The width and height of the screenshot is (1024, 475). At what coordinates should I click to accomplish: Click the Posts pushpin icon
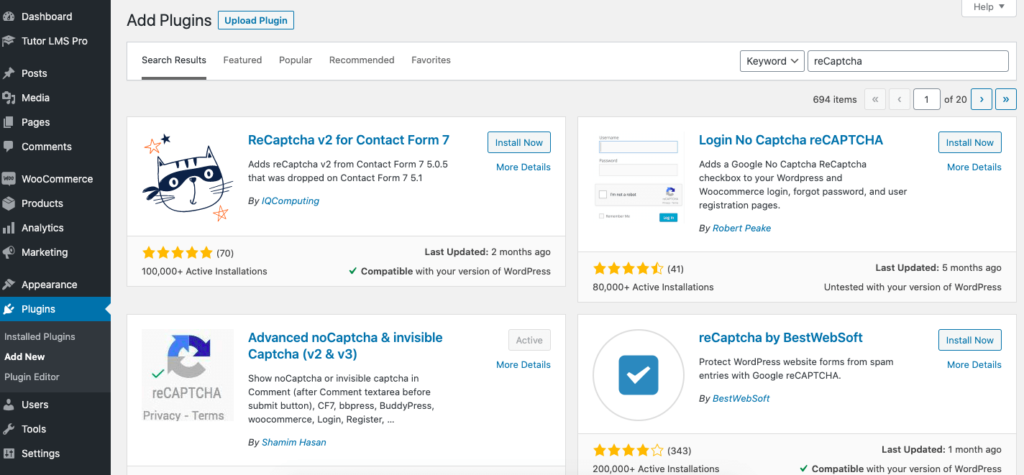[x=8, y=73]
